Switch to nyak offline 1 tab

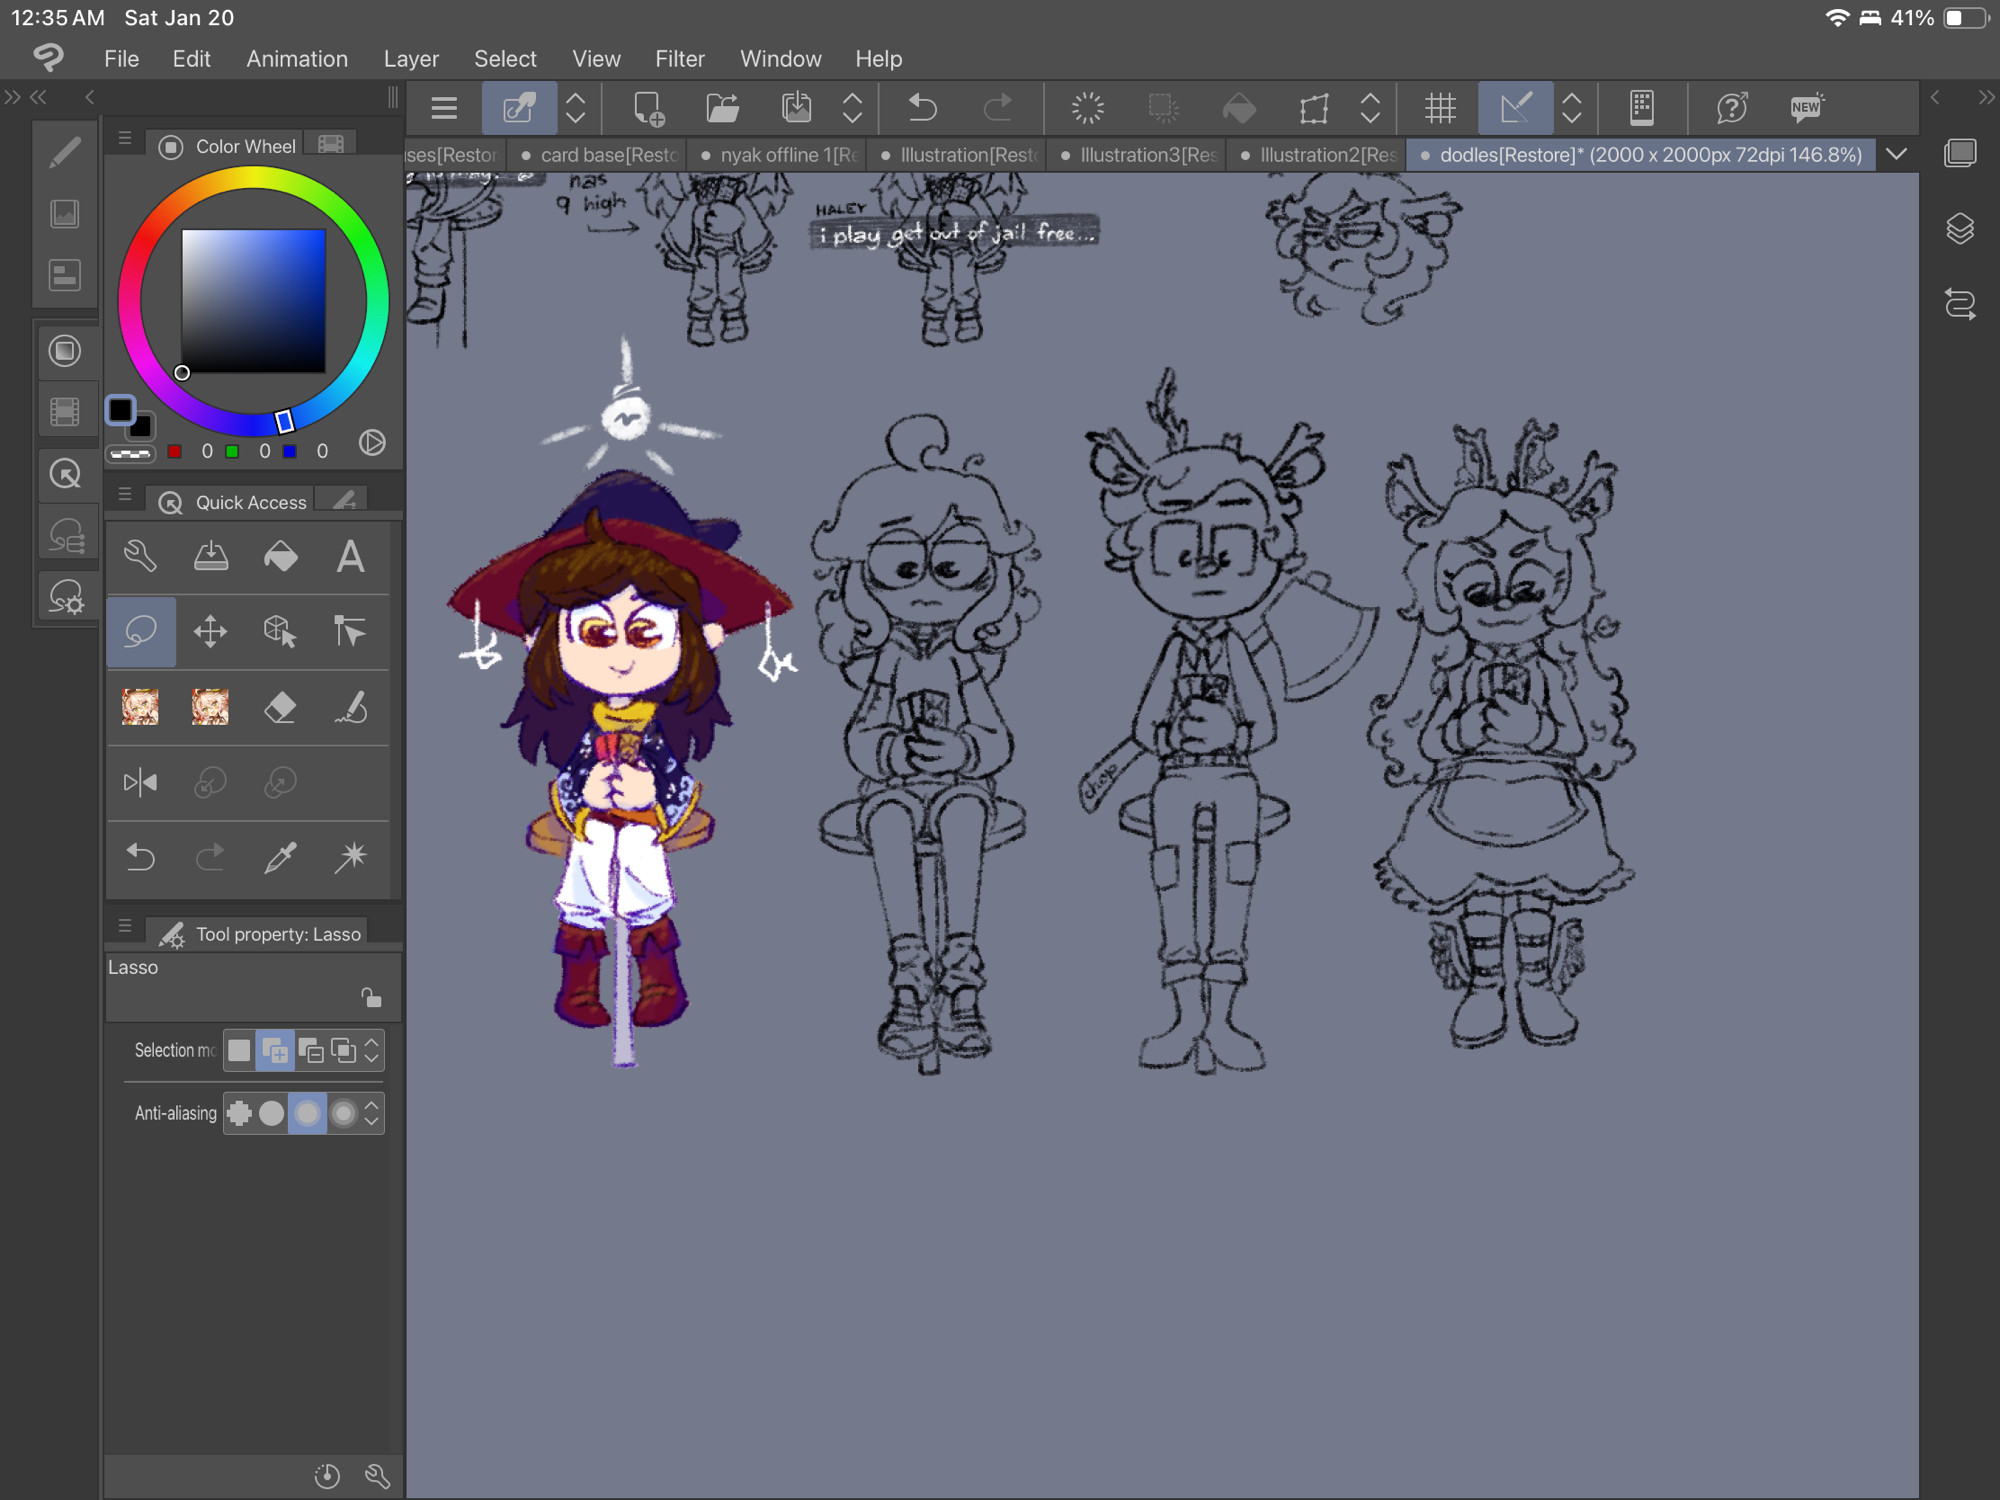779,155
